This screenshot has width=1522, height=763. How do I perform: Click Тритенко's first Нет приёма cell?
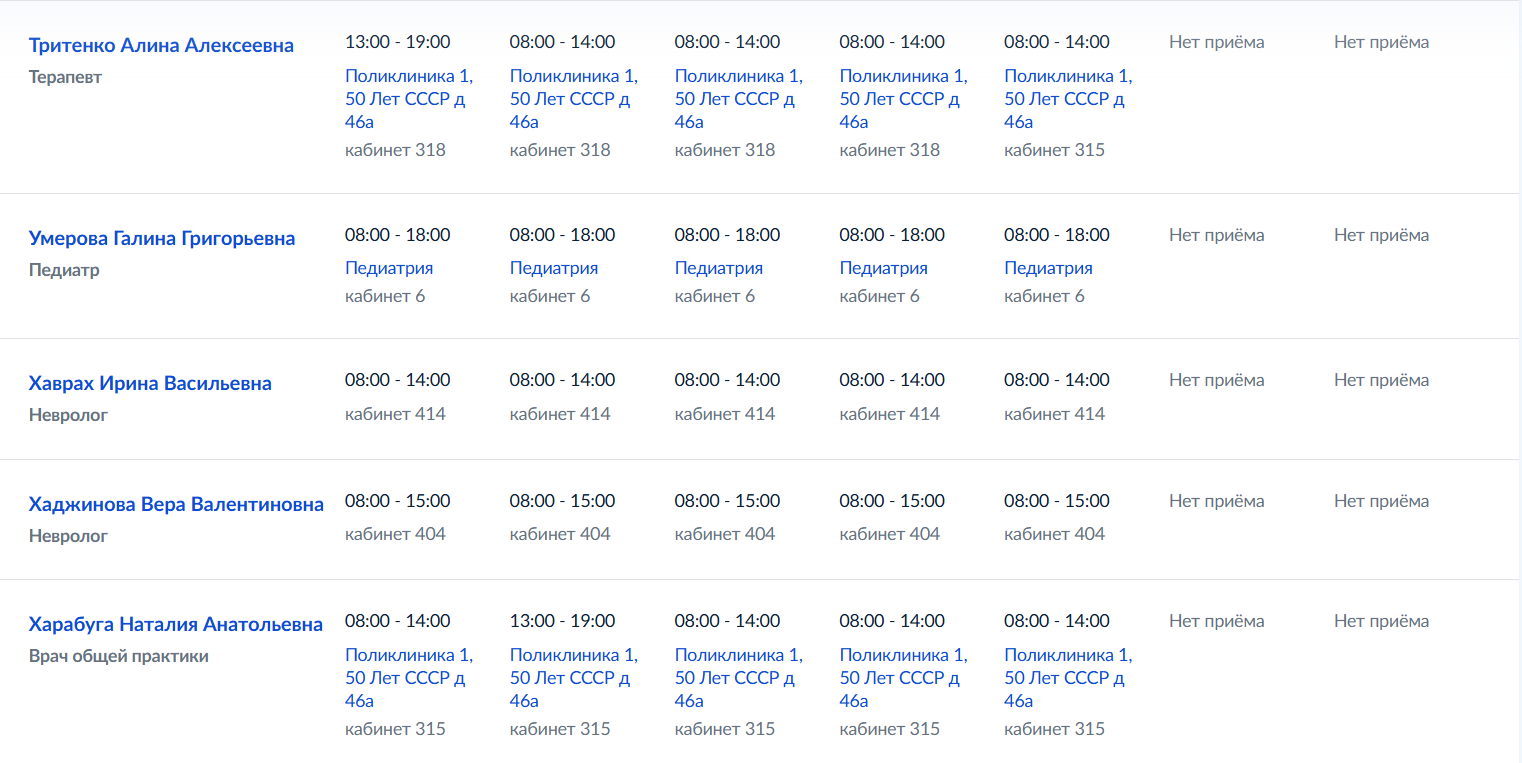click(x=1217, y=42)
